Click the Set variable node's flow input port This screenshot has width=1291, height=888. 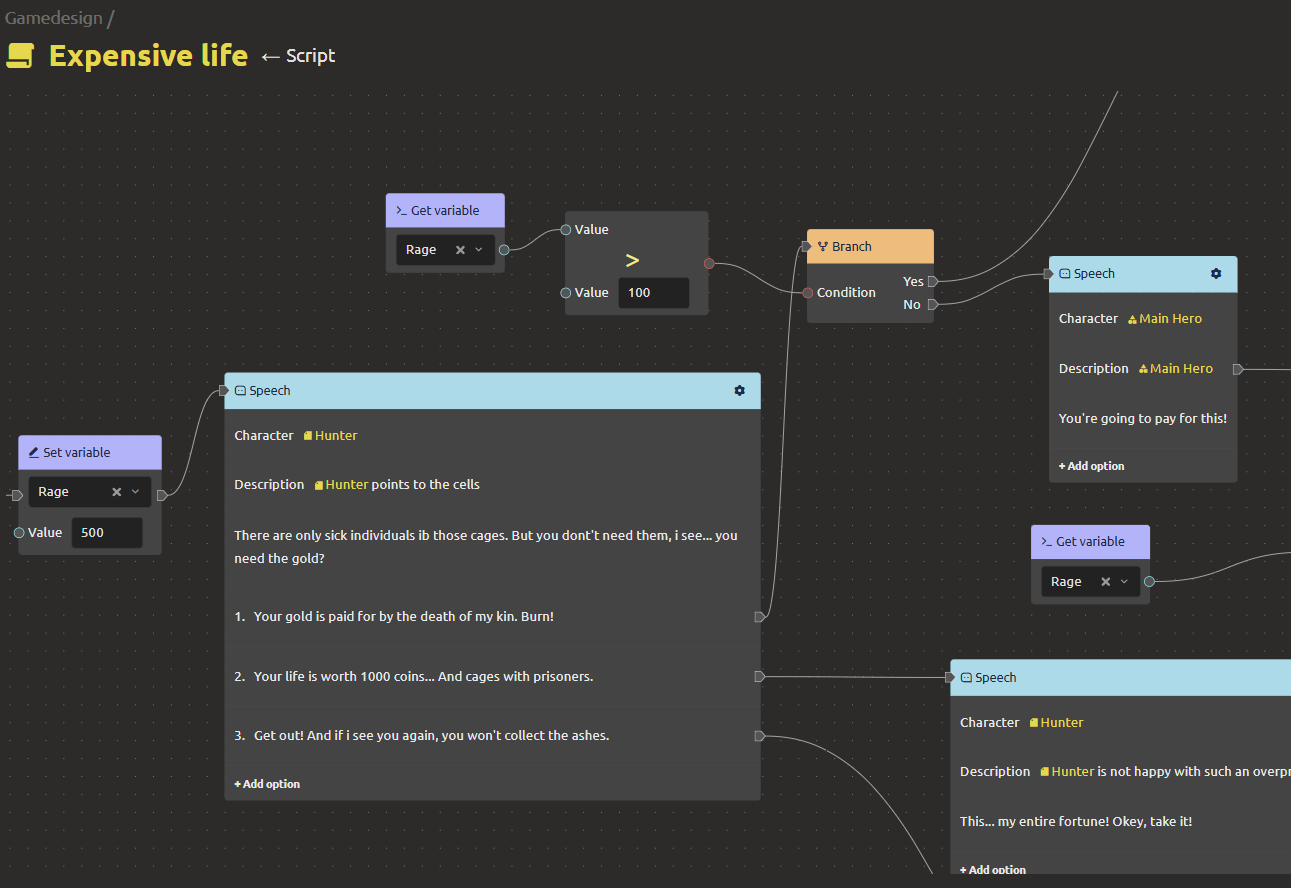[17, 495]
